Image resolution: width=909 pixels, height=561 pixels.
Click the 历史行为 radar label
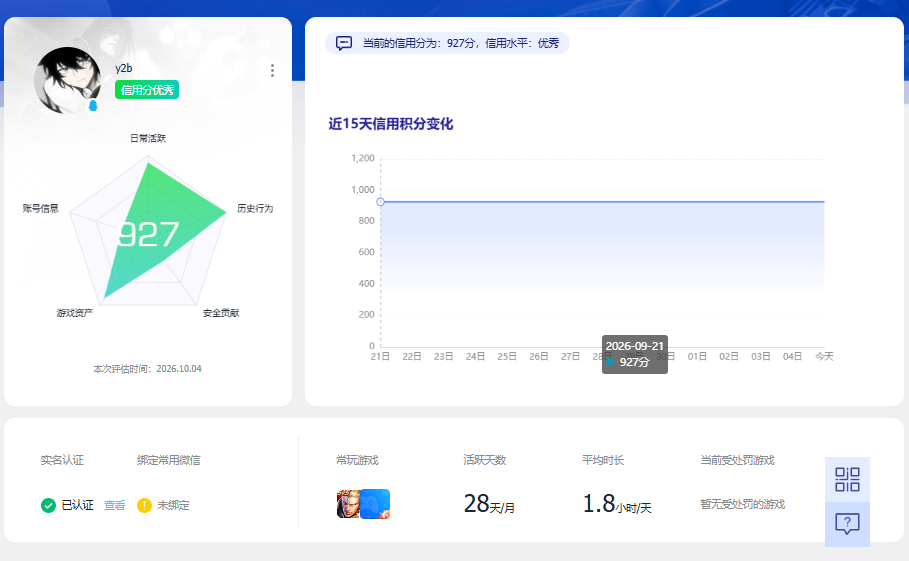coord(255,208)
